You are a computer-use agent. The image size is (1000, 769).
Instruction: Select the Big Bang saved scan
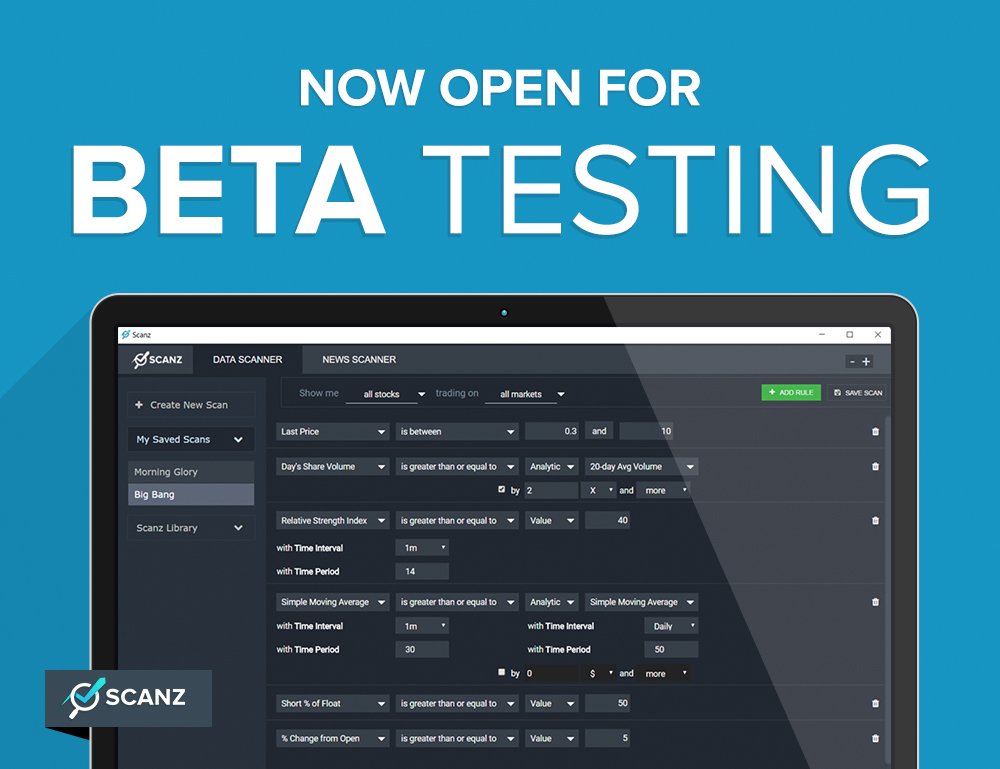point(191,494)
